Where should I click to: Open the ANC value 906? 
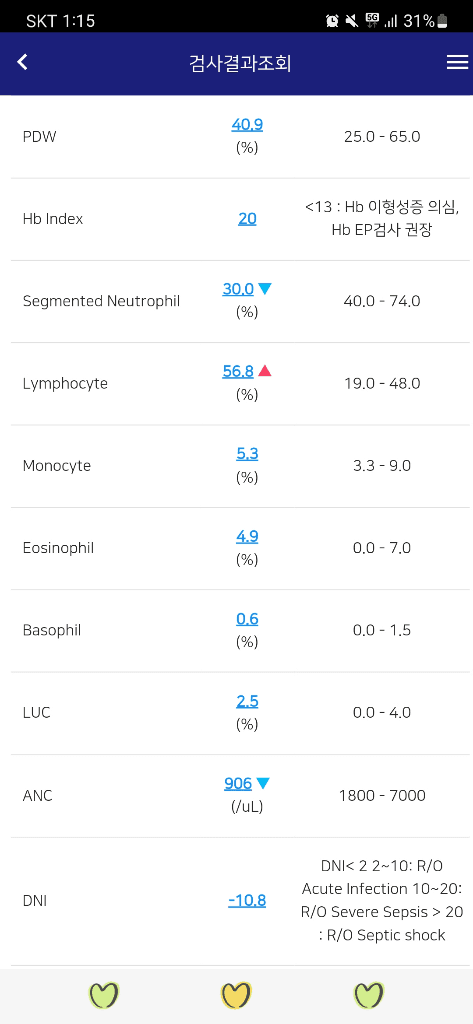(238, 783)
